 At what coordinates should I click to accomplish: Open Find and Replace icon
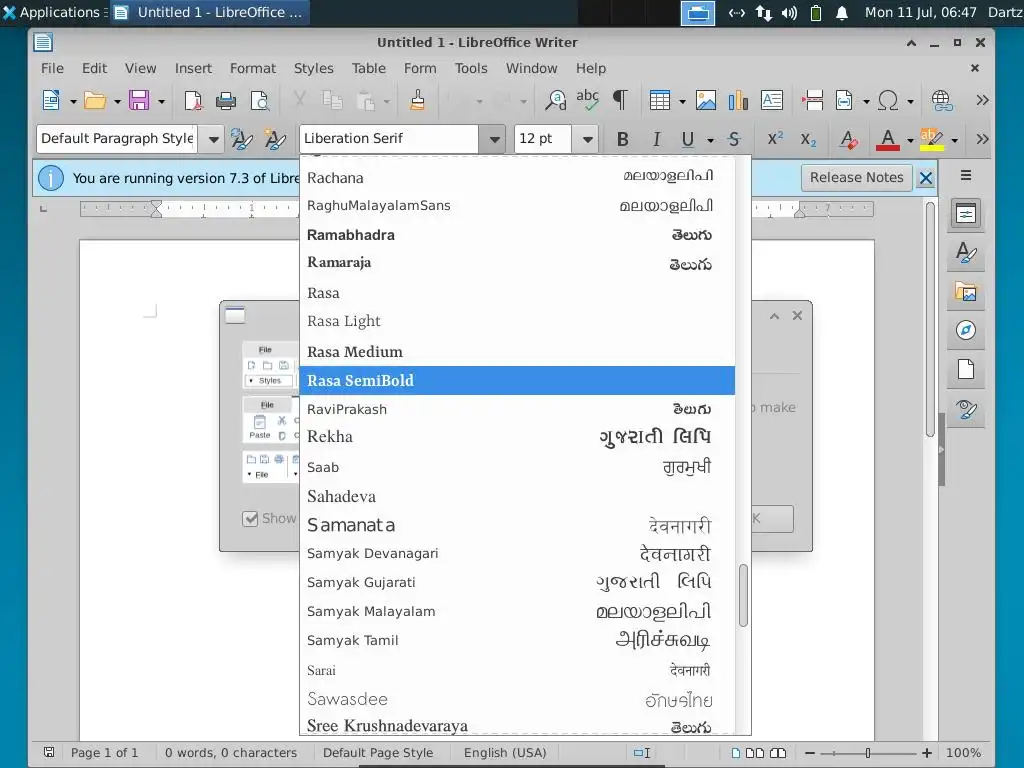pyautogui.click(x=555, y=101)
